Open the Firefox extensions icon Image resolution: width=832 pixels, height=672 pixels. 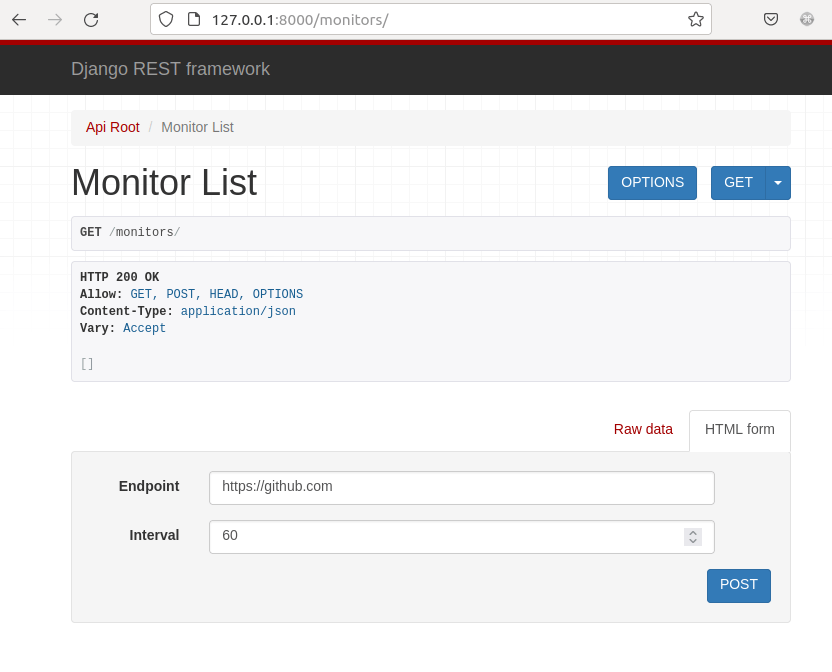pos(806,19)
